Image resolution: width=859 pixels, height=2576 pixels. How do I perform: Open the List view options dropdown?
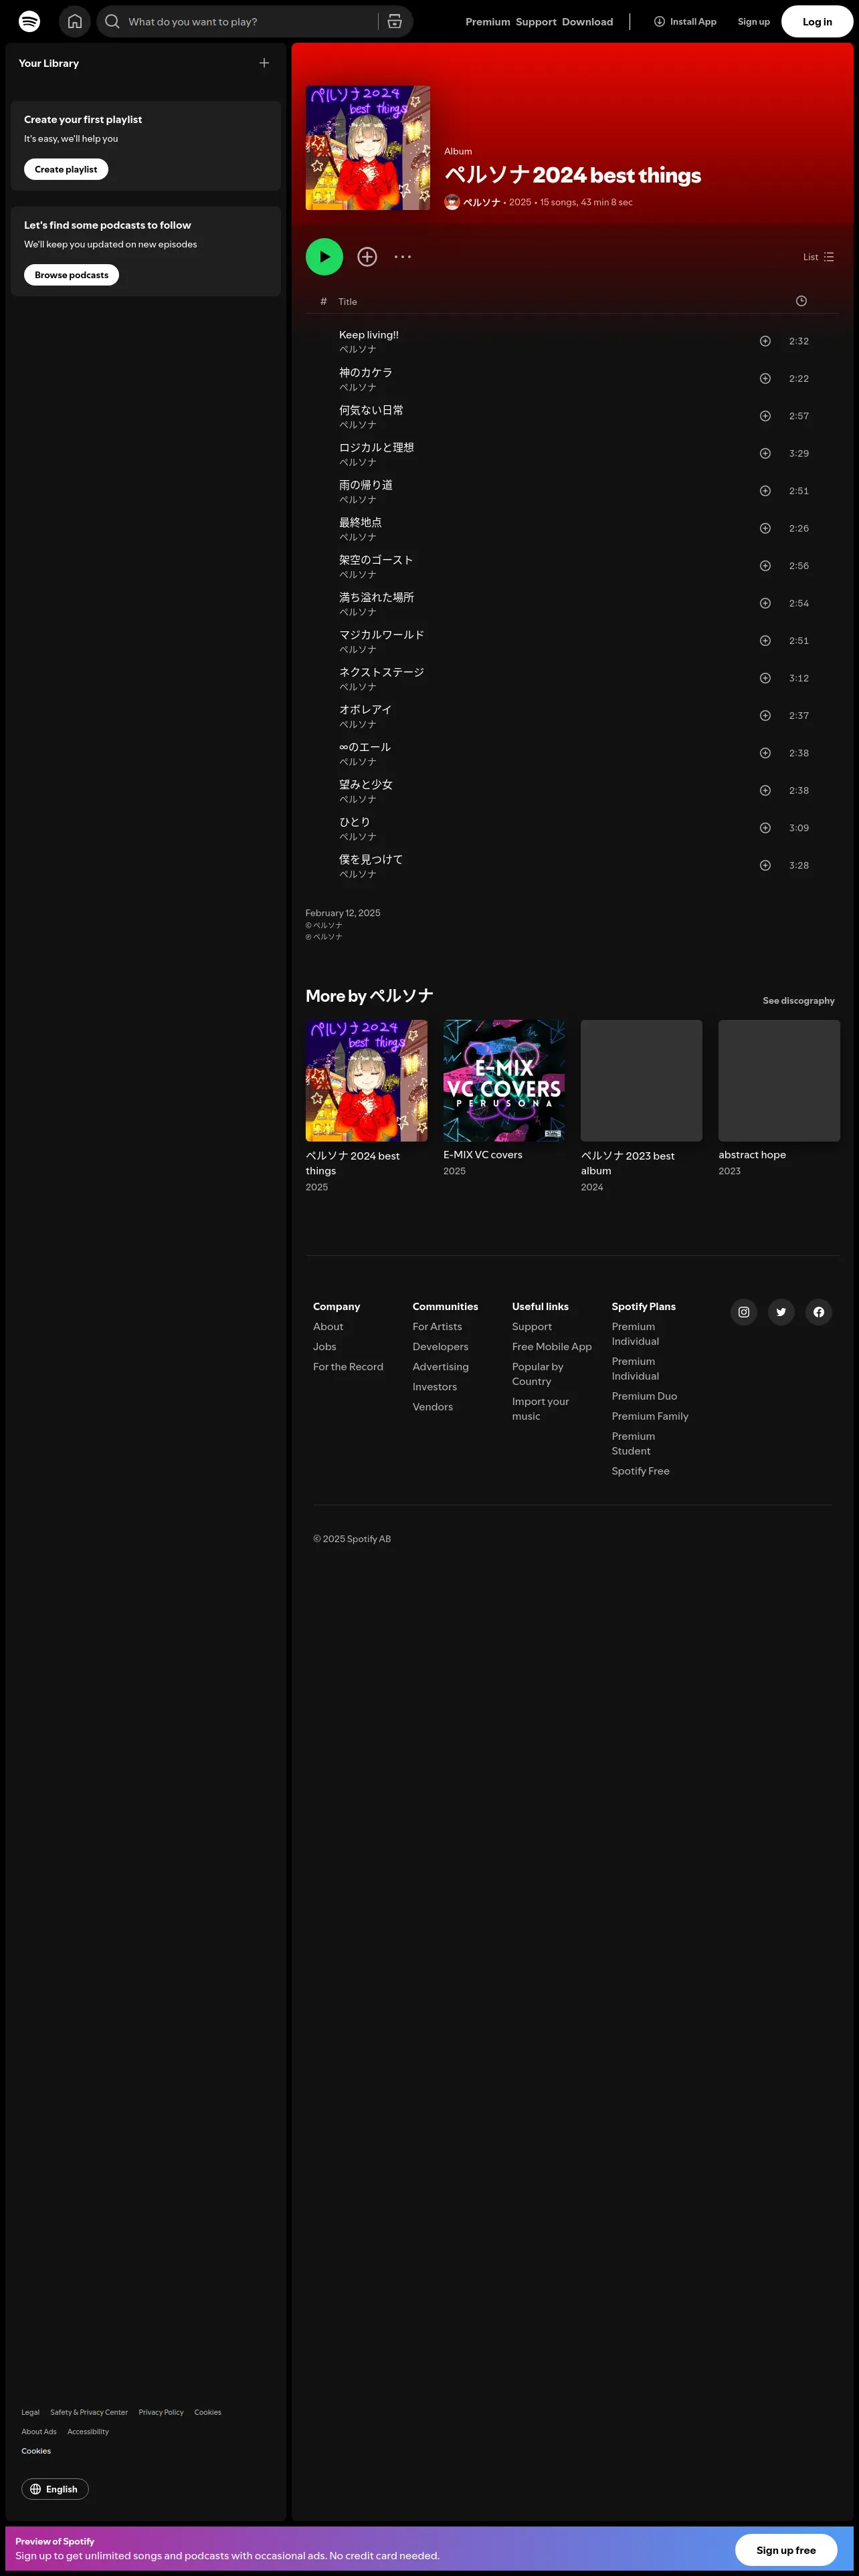click(x=818, y=257)
